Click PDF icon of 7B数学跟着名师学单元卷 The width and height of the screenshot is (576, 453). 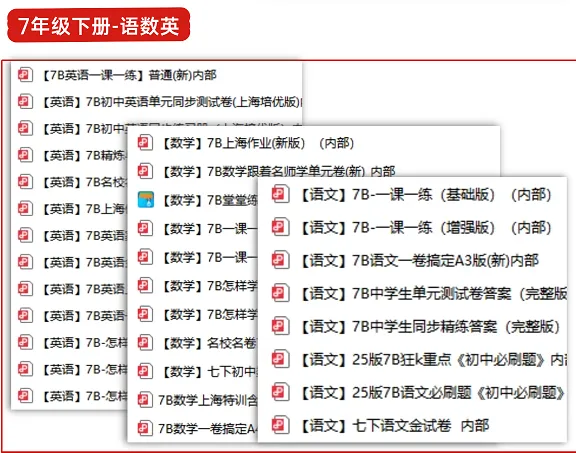[145, 171]
